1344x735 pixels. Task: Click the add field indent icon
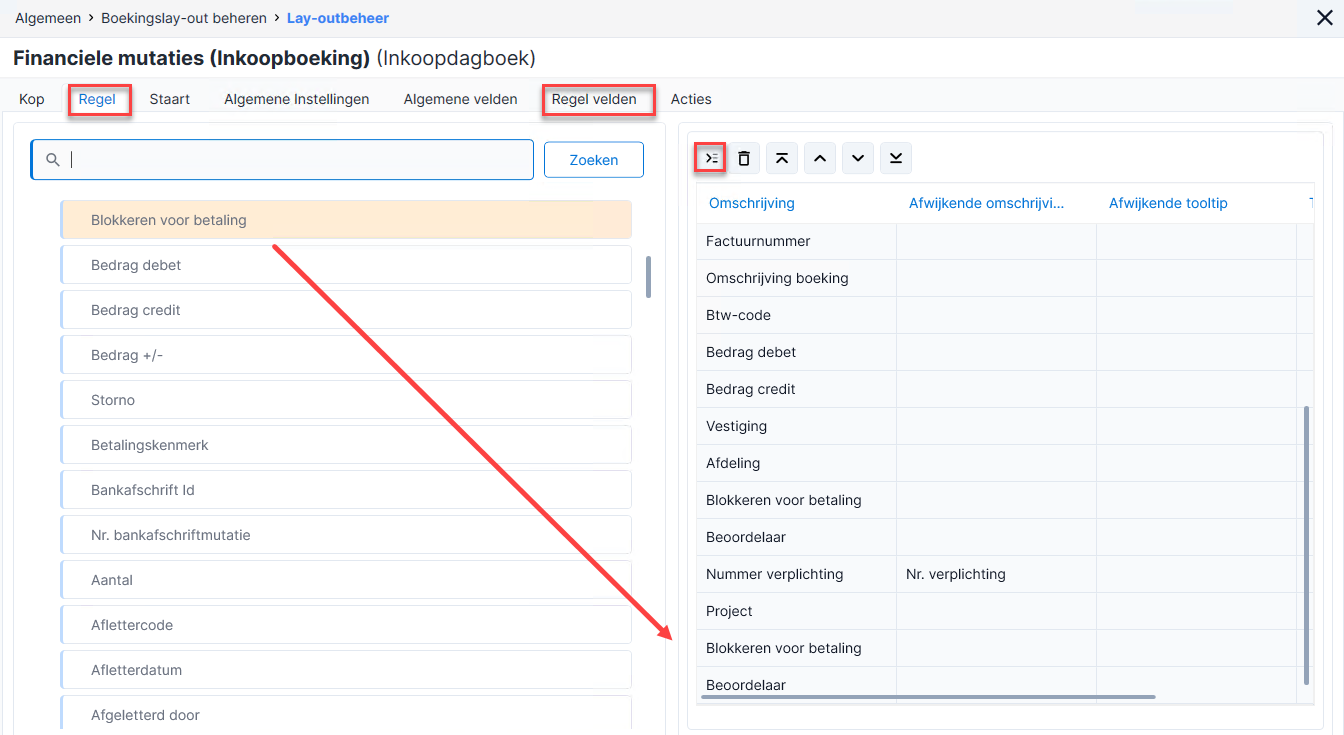[711, 158]
